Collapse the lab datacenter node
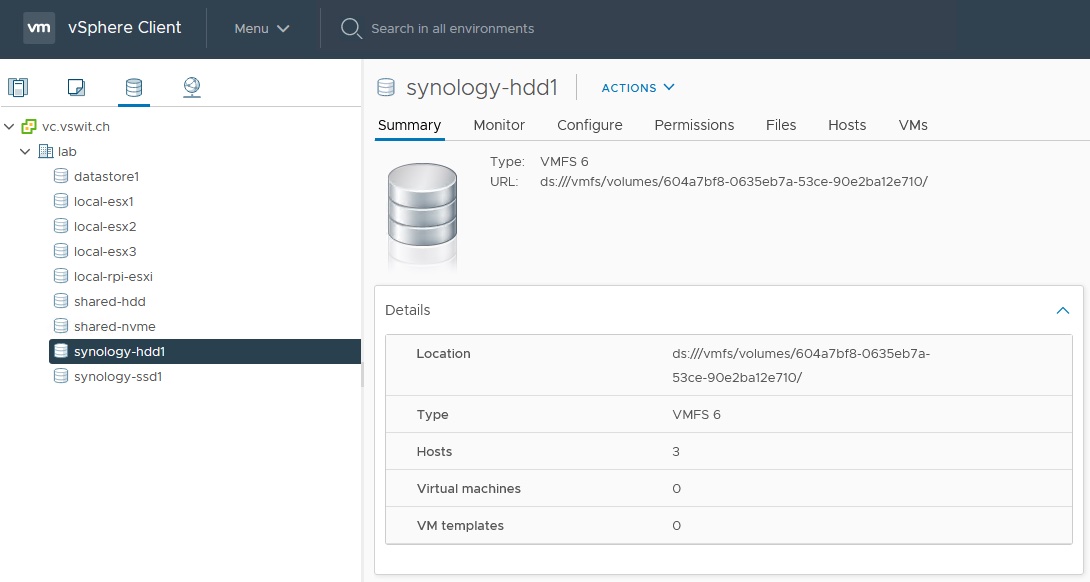 coord(26,152)
